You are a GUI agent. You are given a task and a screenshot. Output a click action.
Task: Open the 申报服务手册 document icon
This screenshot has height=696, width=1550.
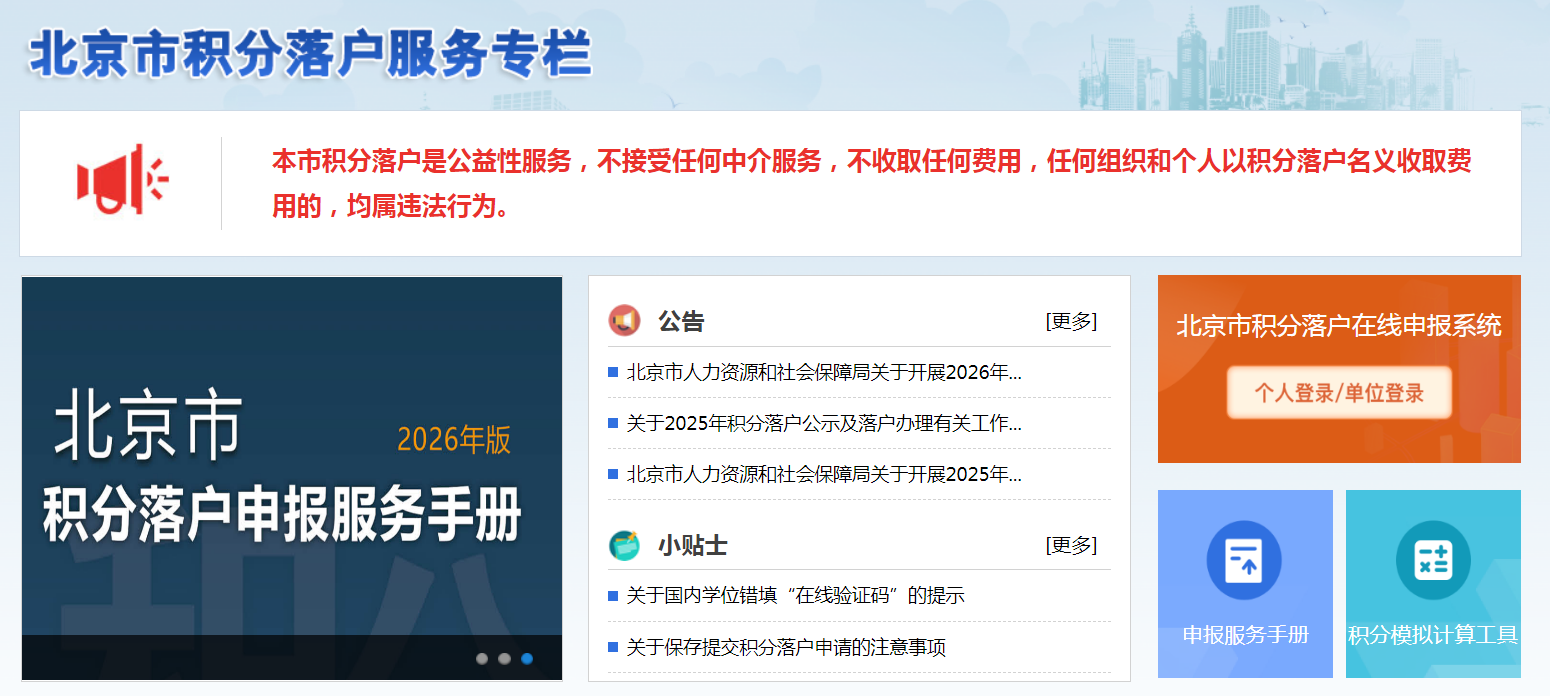coord(1244,560)
